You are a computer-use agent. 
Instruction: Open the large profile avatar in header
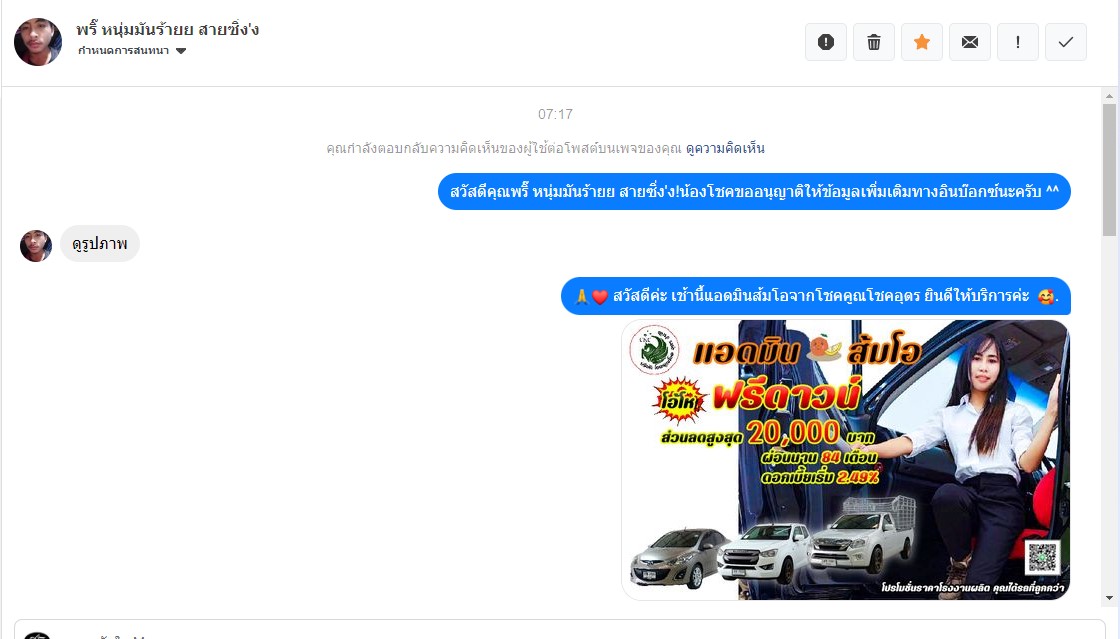[x=38, y=42]
